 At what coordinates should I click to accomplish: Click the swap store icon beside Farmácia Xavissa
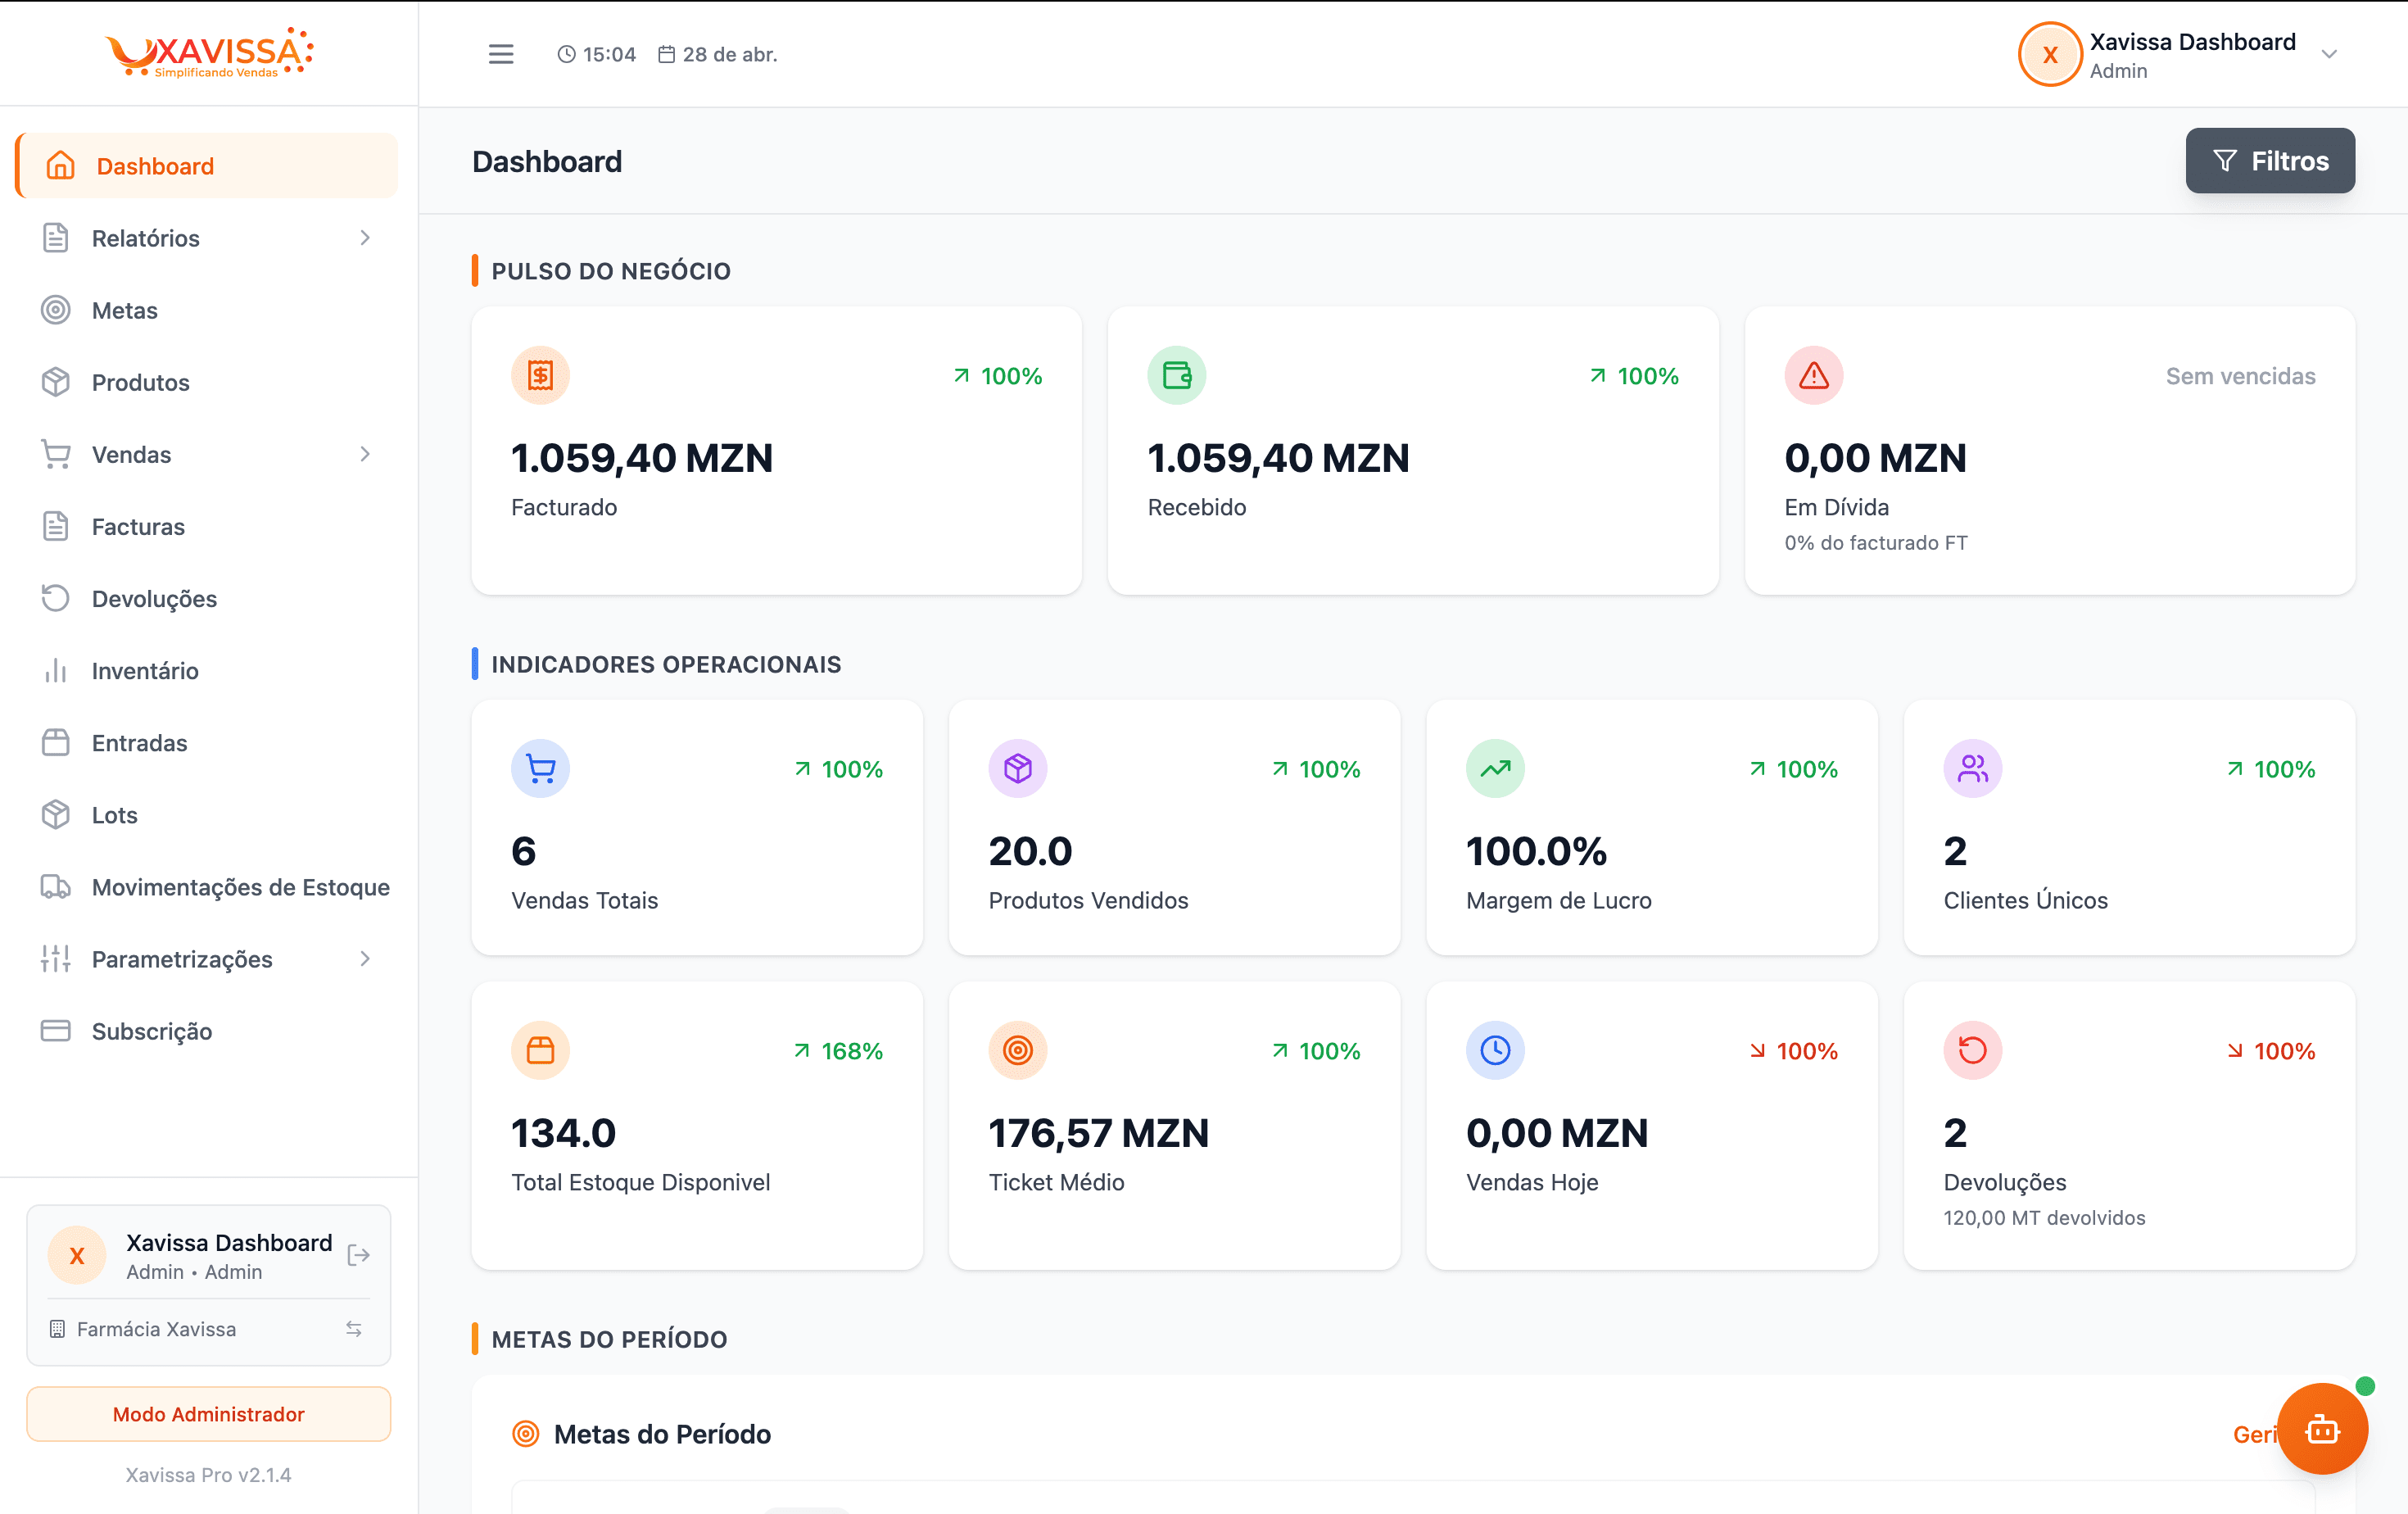[354, 1329]
